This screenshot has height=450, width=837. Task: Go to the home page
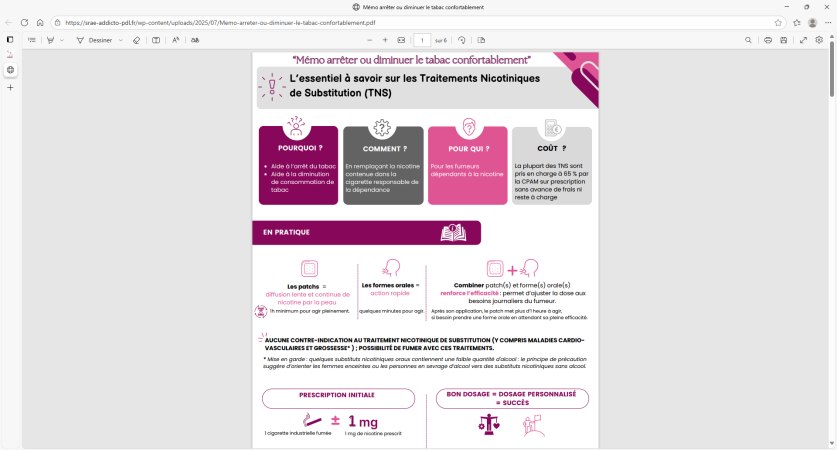coord(40,22)
